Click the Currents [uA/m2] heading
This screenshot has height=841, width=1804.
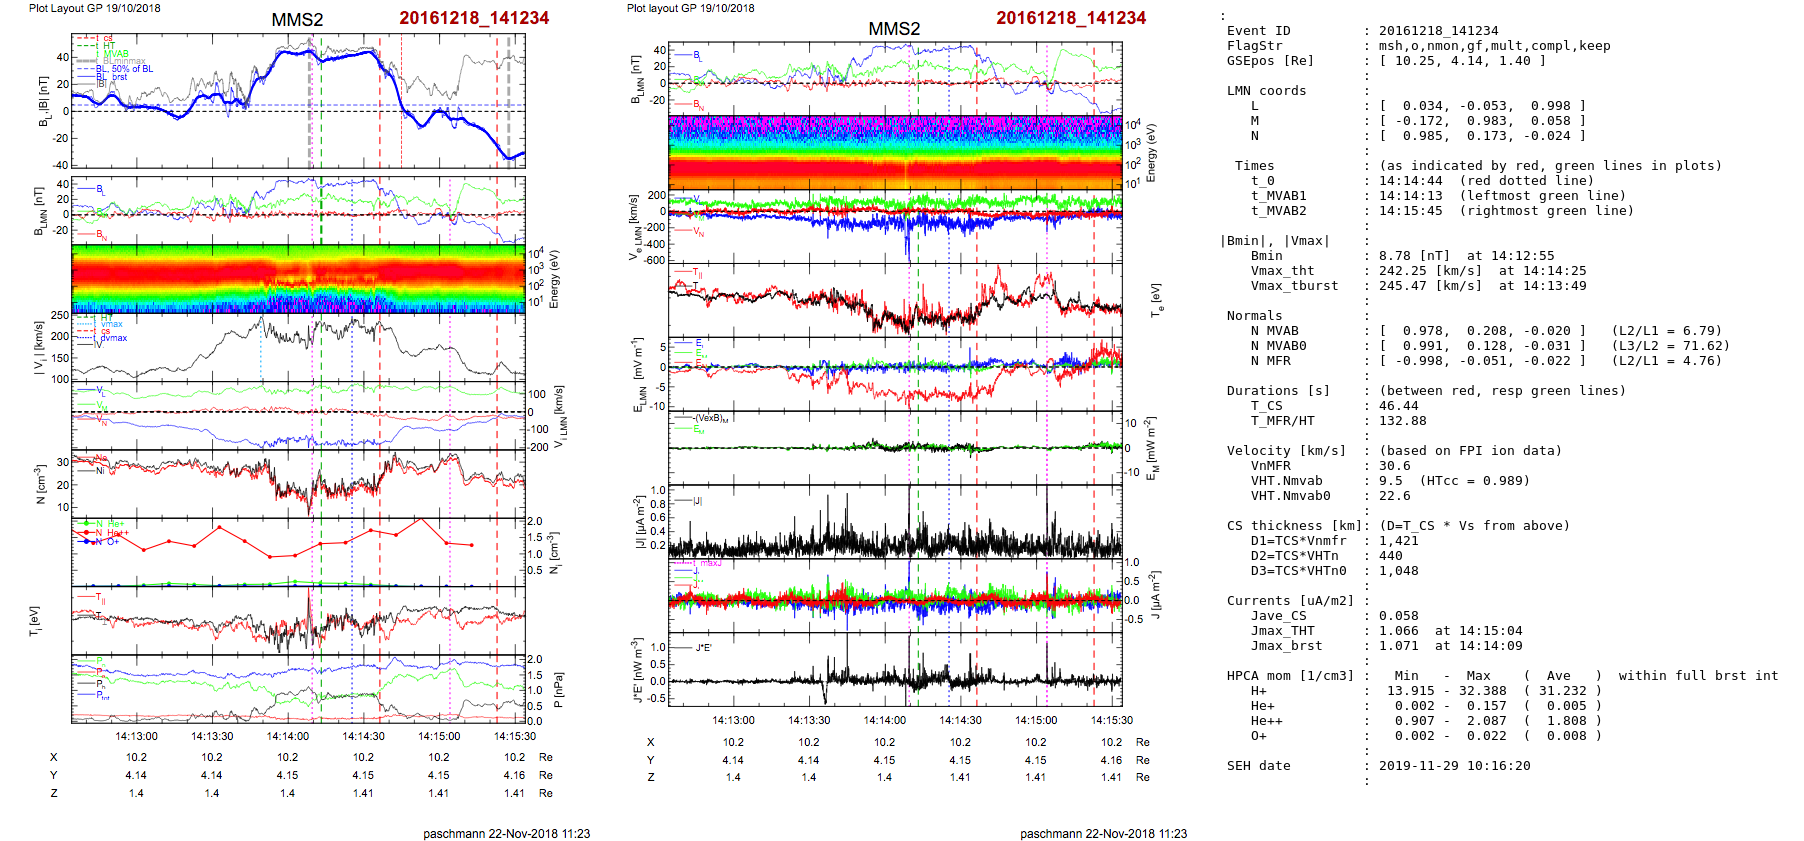(1290, 601)
